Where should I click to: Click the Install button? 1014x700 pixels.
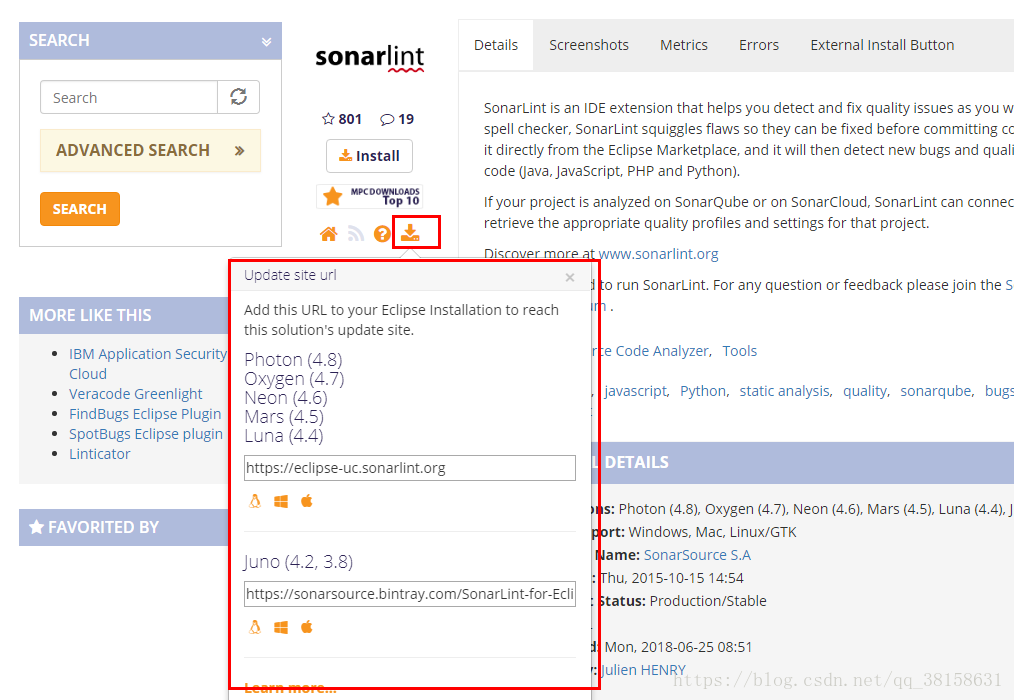pyautogui.click(x=369, y=156)
